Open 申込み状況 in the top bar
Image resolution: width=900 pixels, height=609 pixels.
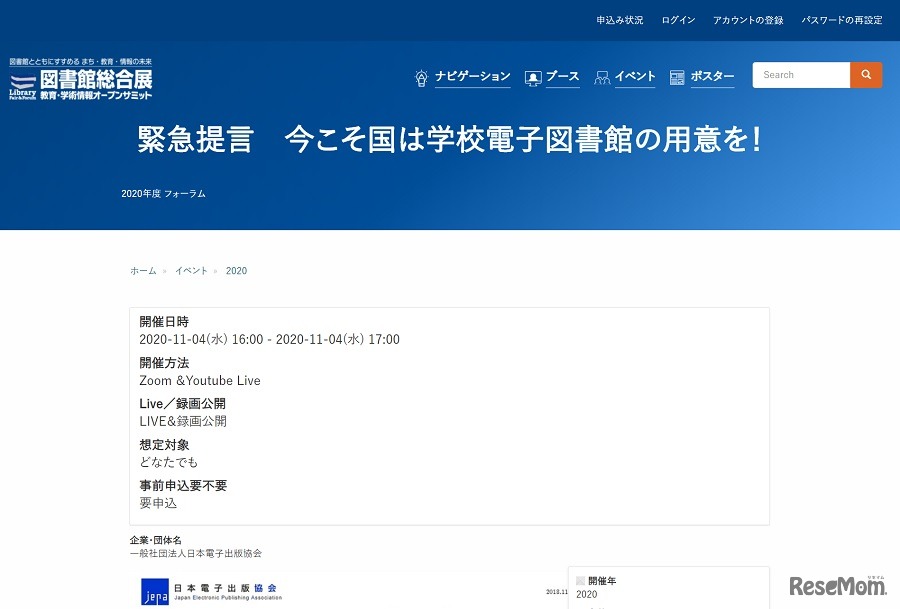(619, 18)
